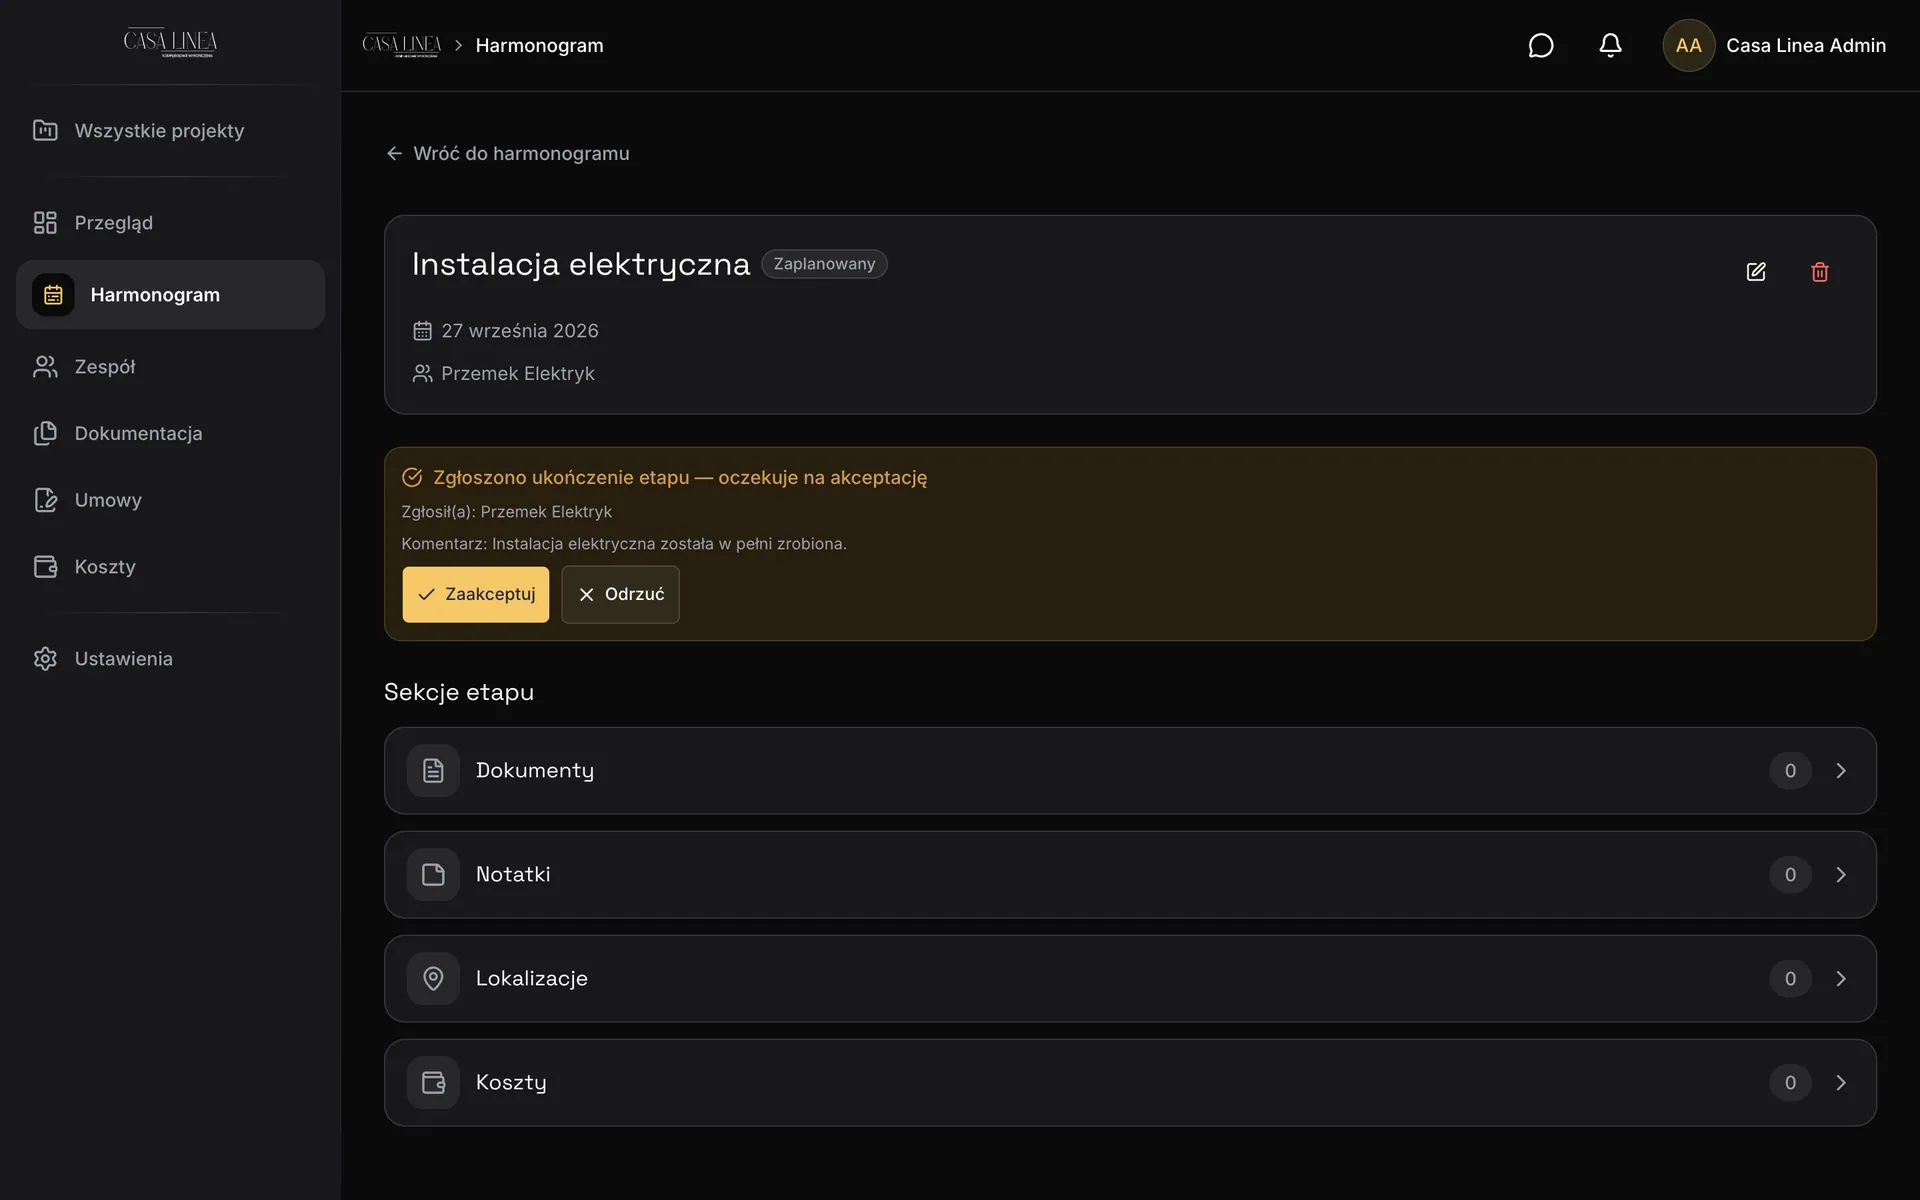Open the chat messages icon
1920x1200 pixels.
1541,45
